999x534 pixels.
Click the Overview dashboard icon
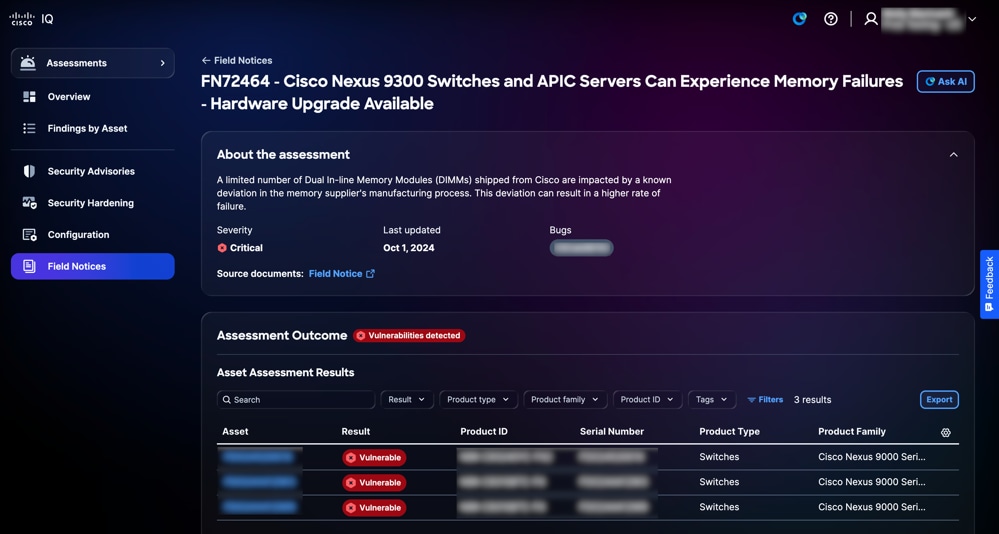(x=29, y=97)
